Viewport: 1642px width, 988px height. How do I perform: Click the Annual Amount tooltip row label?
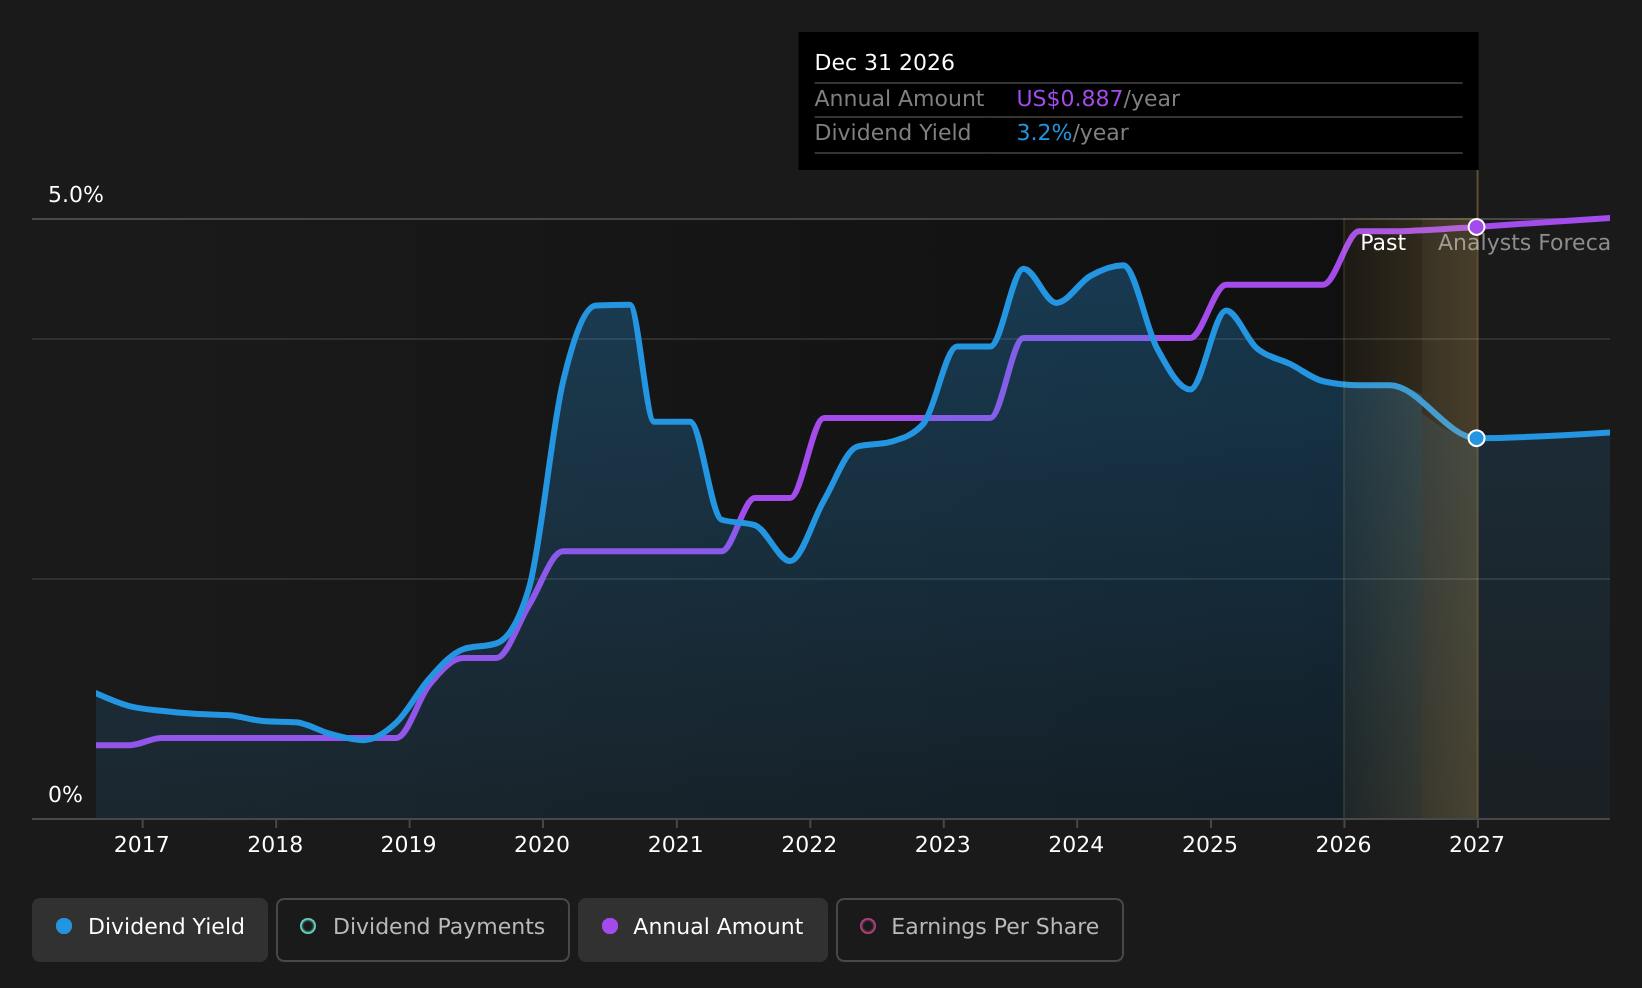[899, 99]
